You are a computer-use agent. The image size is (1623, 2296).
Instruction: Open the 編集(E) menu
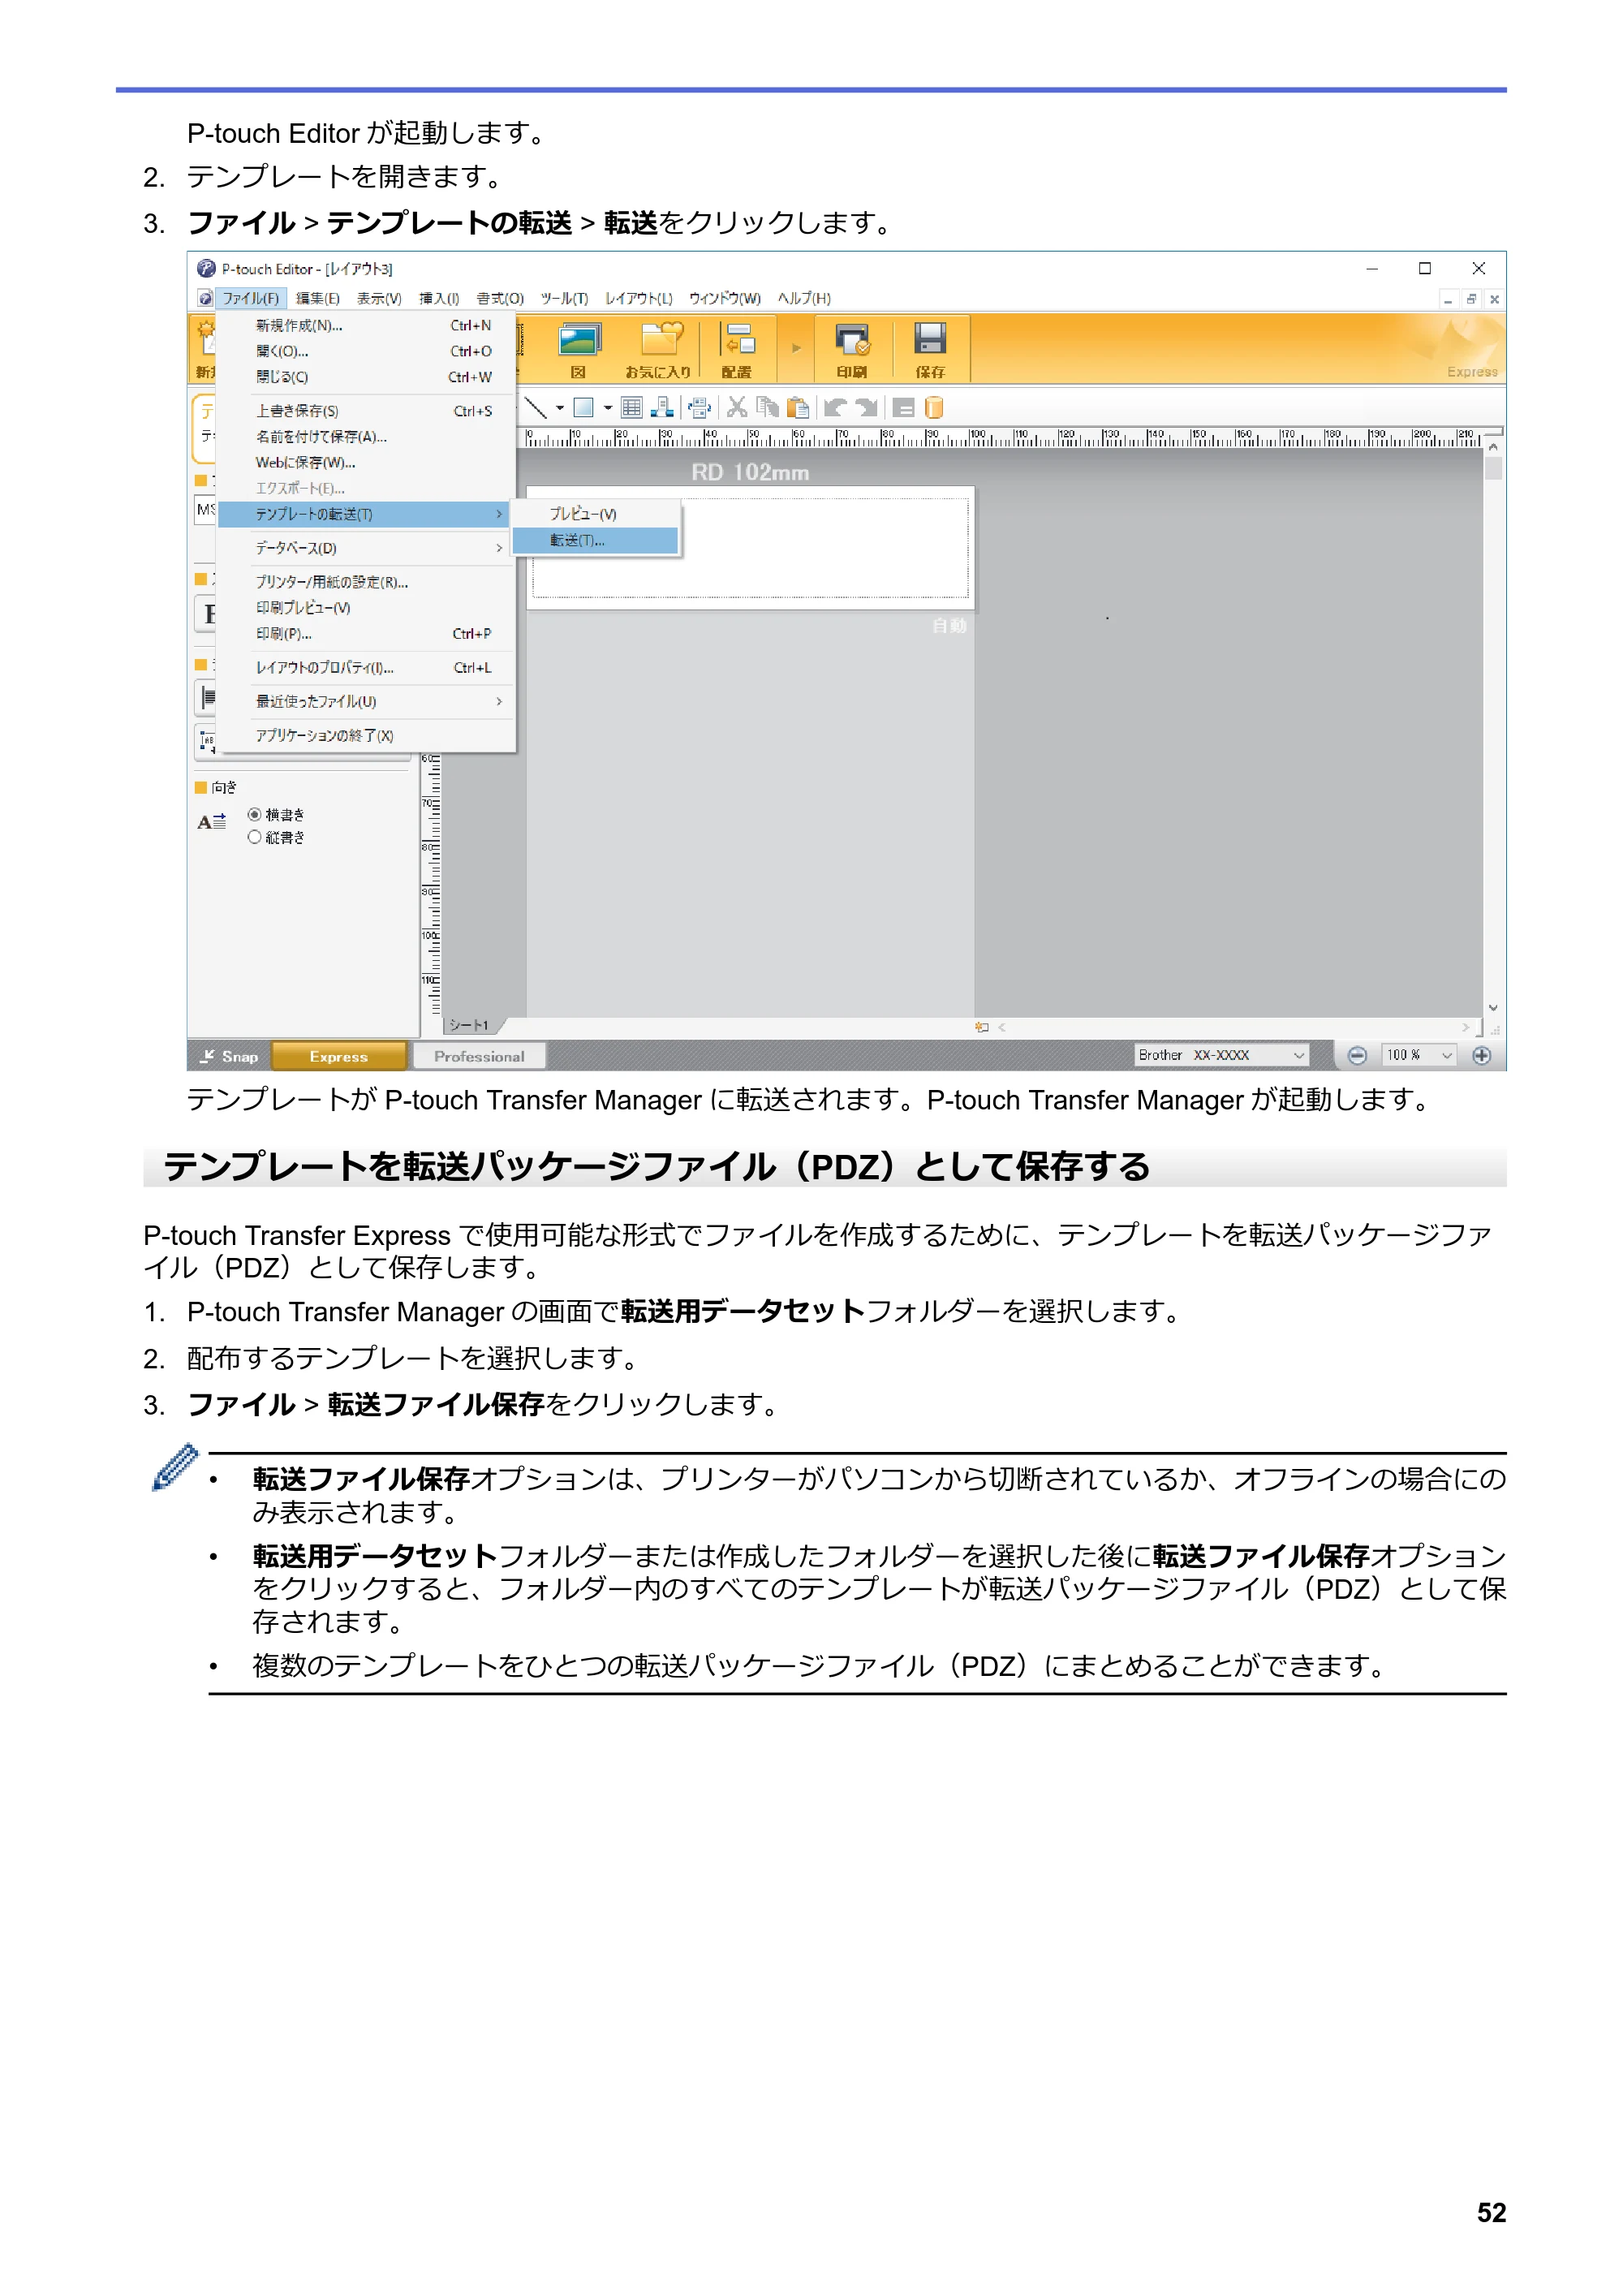pos(317,299)
